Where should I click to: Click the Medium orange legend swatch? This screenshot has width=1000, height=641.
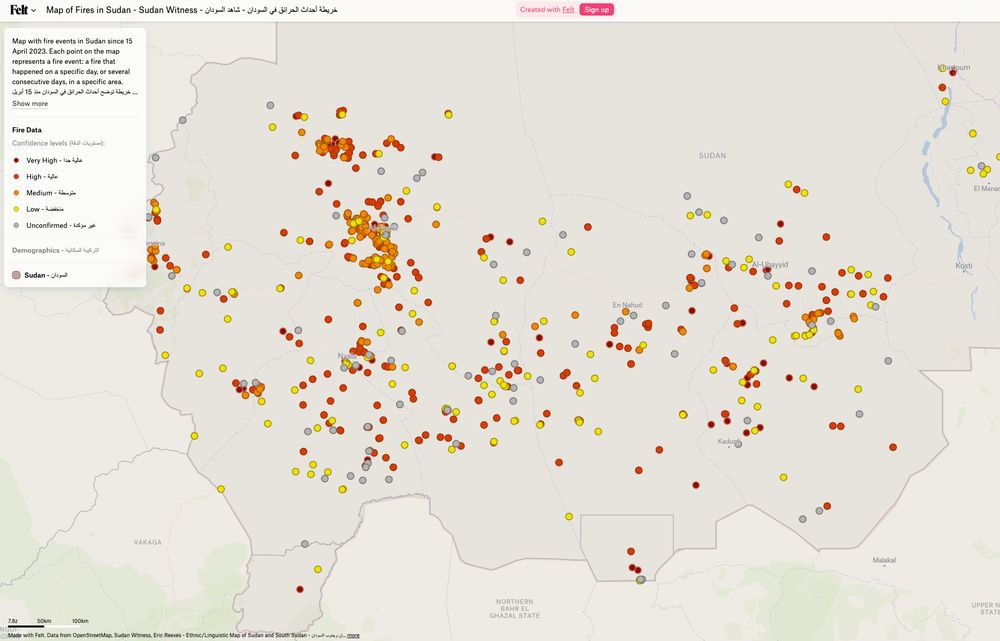tap(17, 193)
